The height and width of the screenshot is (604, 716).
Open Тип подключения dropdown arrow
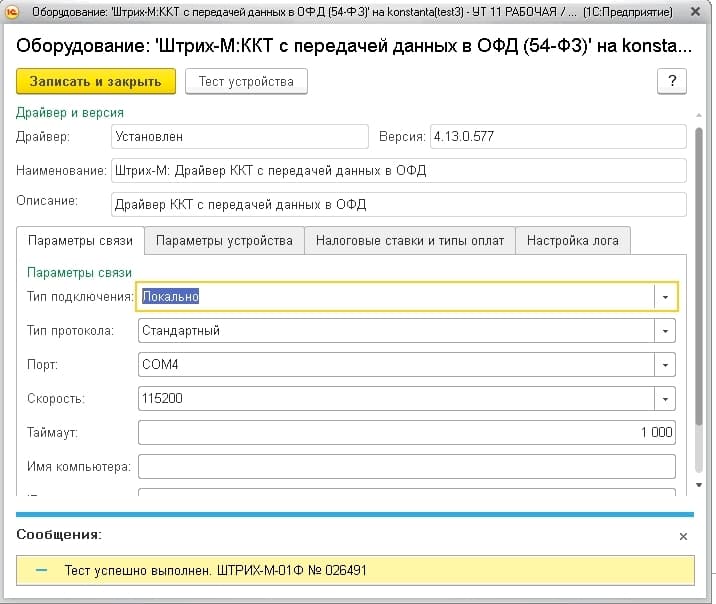tap(665, 297)
